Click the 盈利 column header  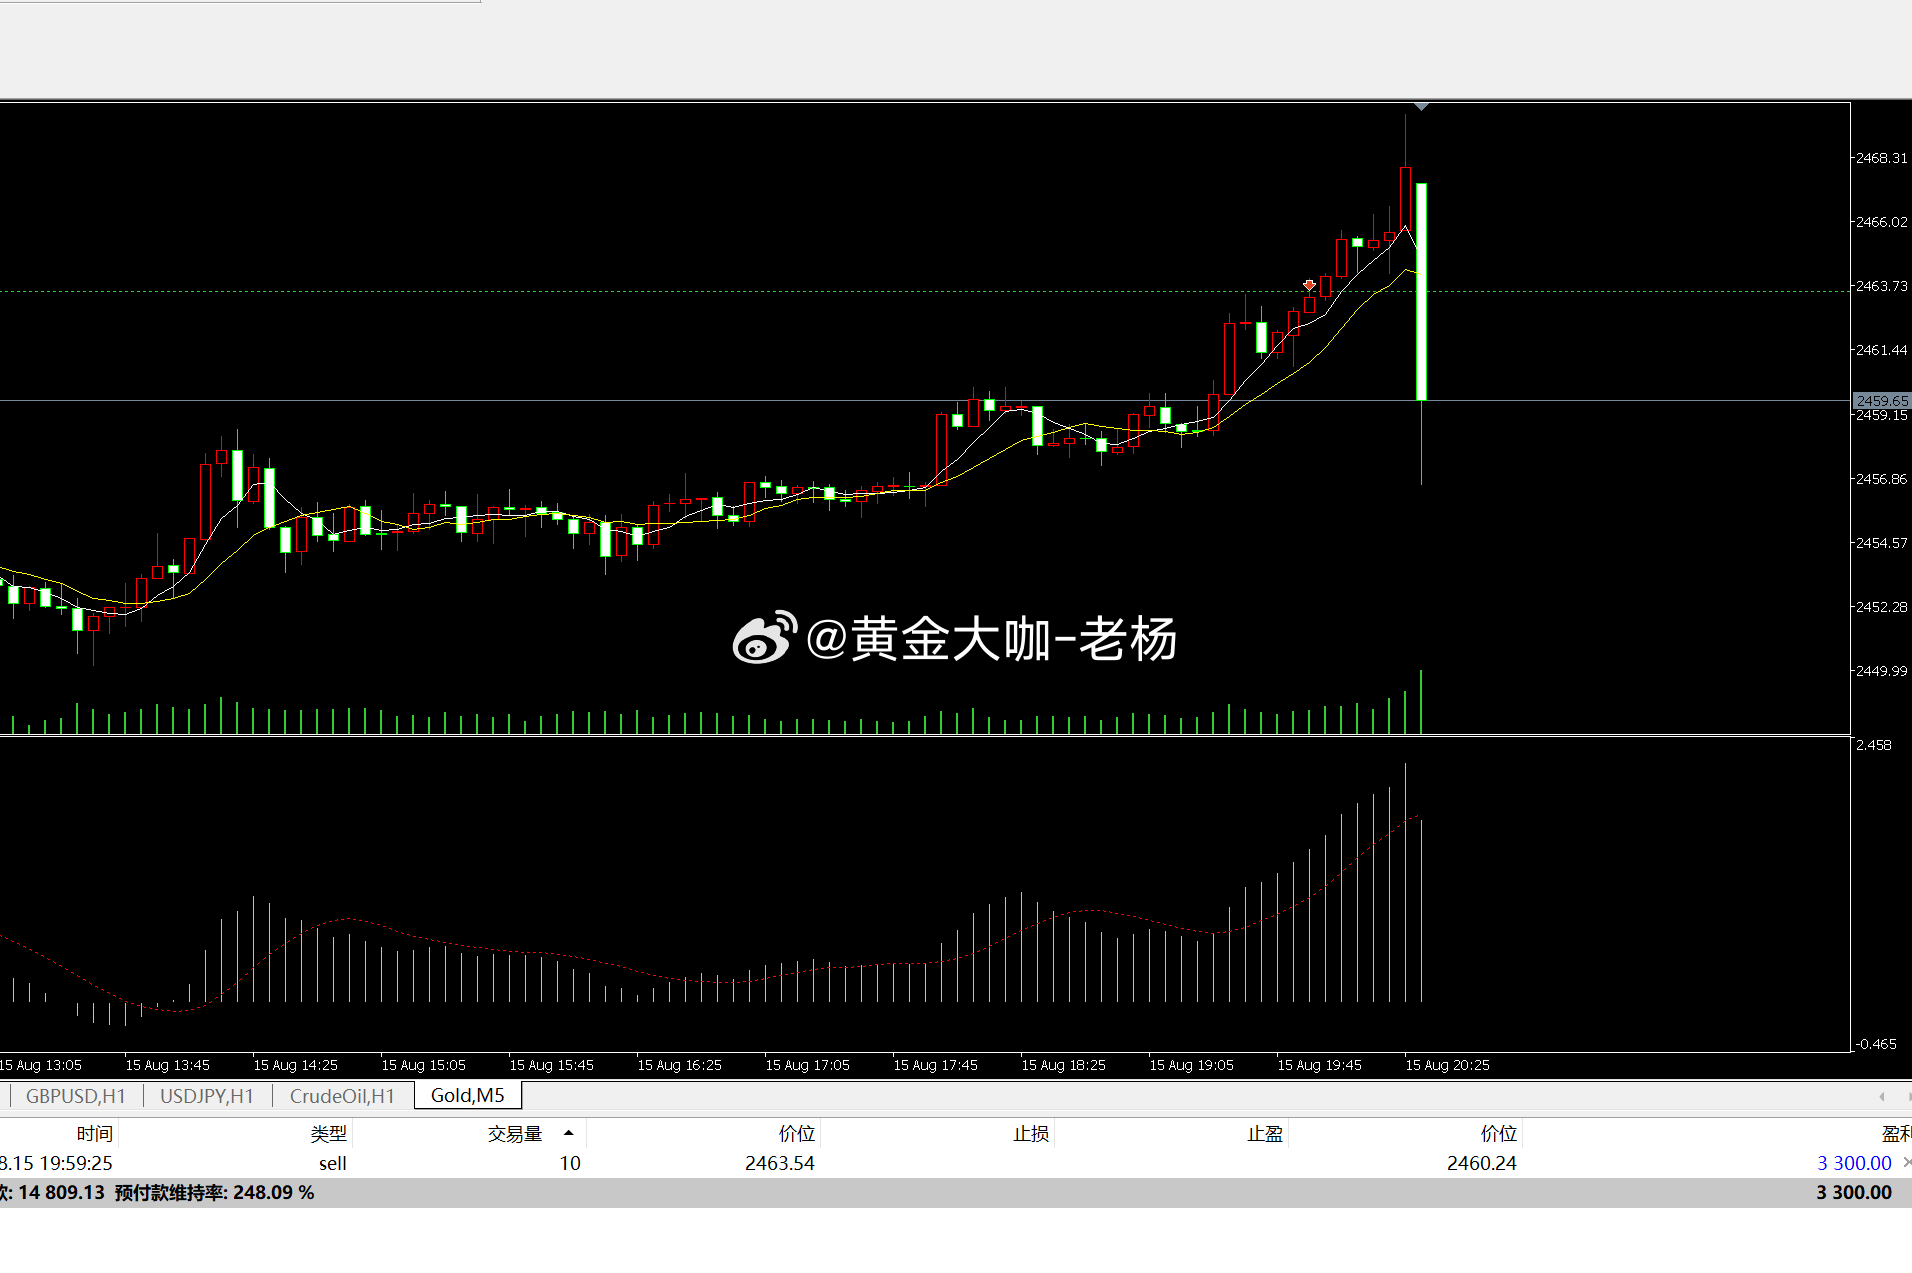1896,1133
